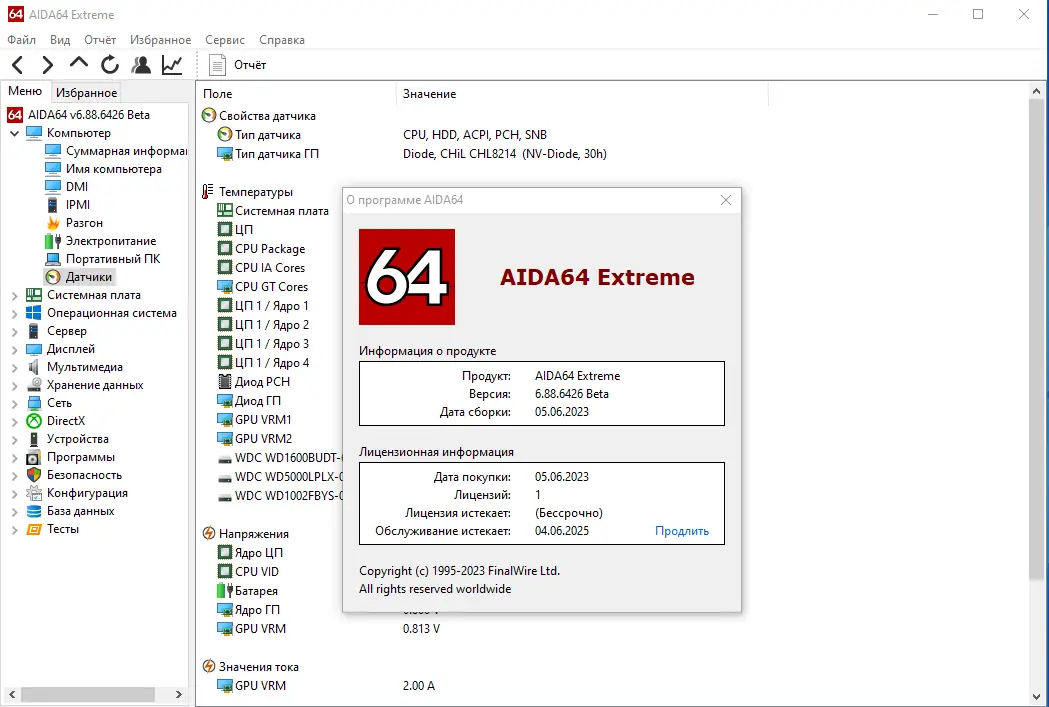Select the CPU Package temperature row
The width and height of the screenshot is (1049, 707).
tap(261, 249)
